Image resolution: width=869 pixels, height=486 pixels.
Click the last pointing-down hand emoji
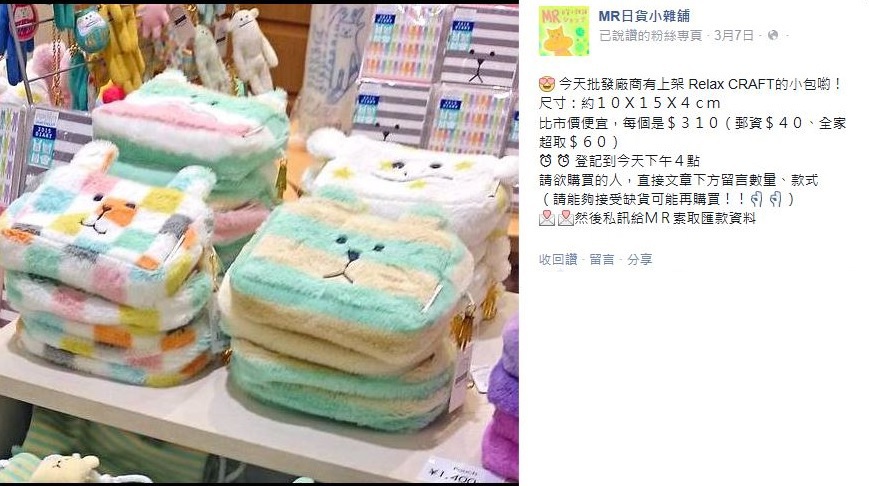tap(775, 199)
